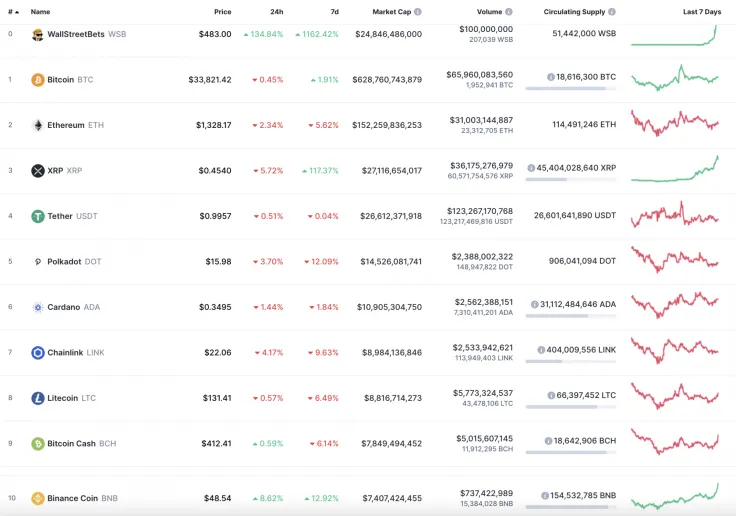
Task: Click the Litecoin blue logo icon
Action: (x=38, y=398)
